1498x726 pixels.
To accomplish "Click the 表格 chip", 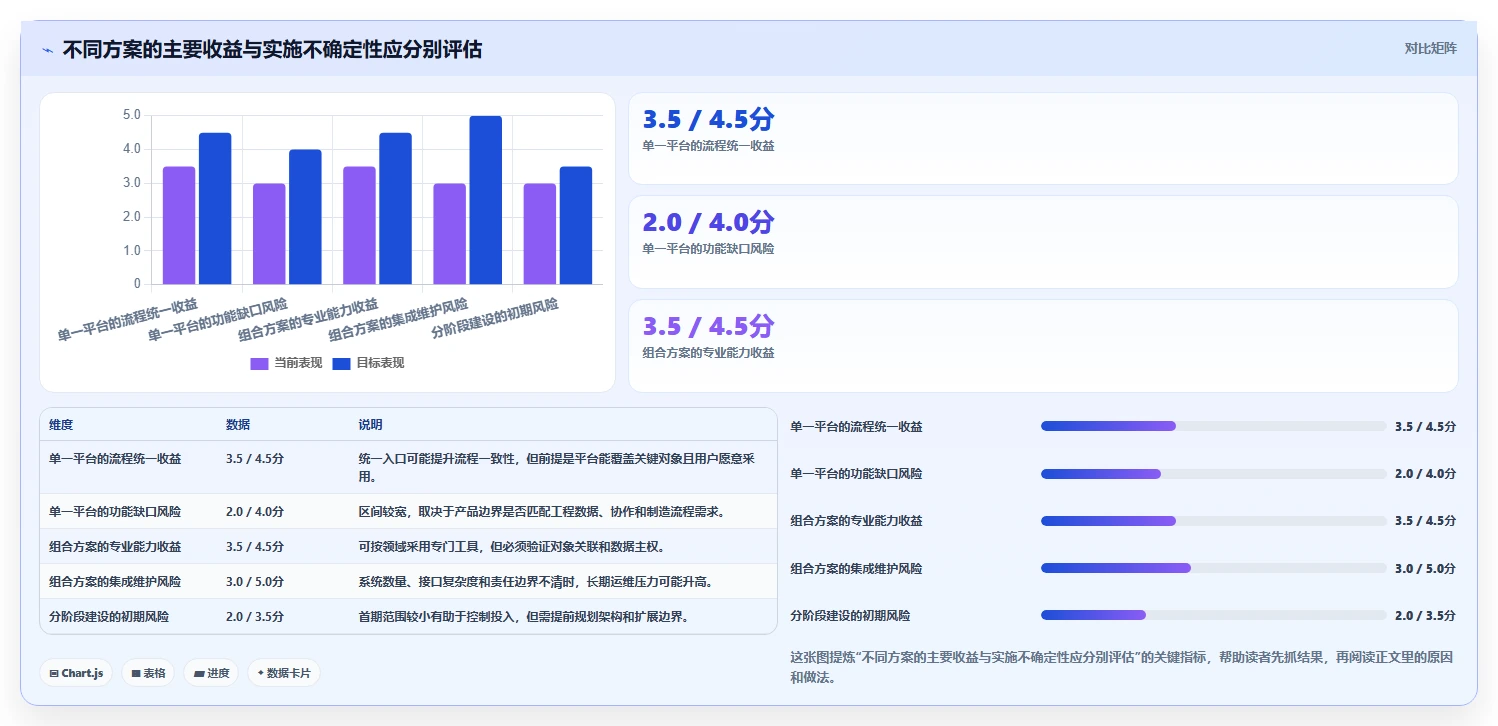I will [x=148, y=673].
